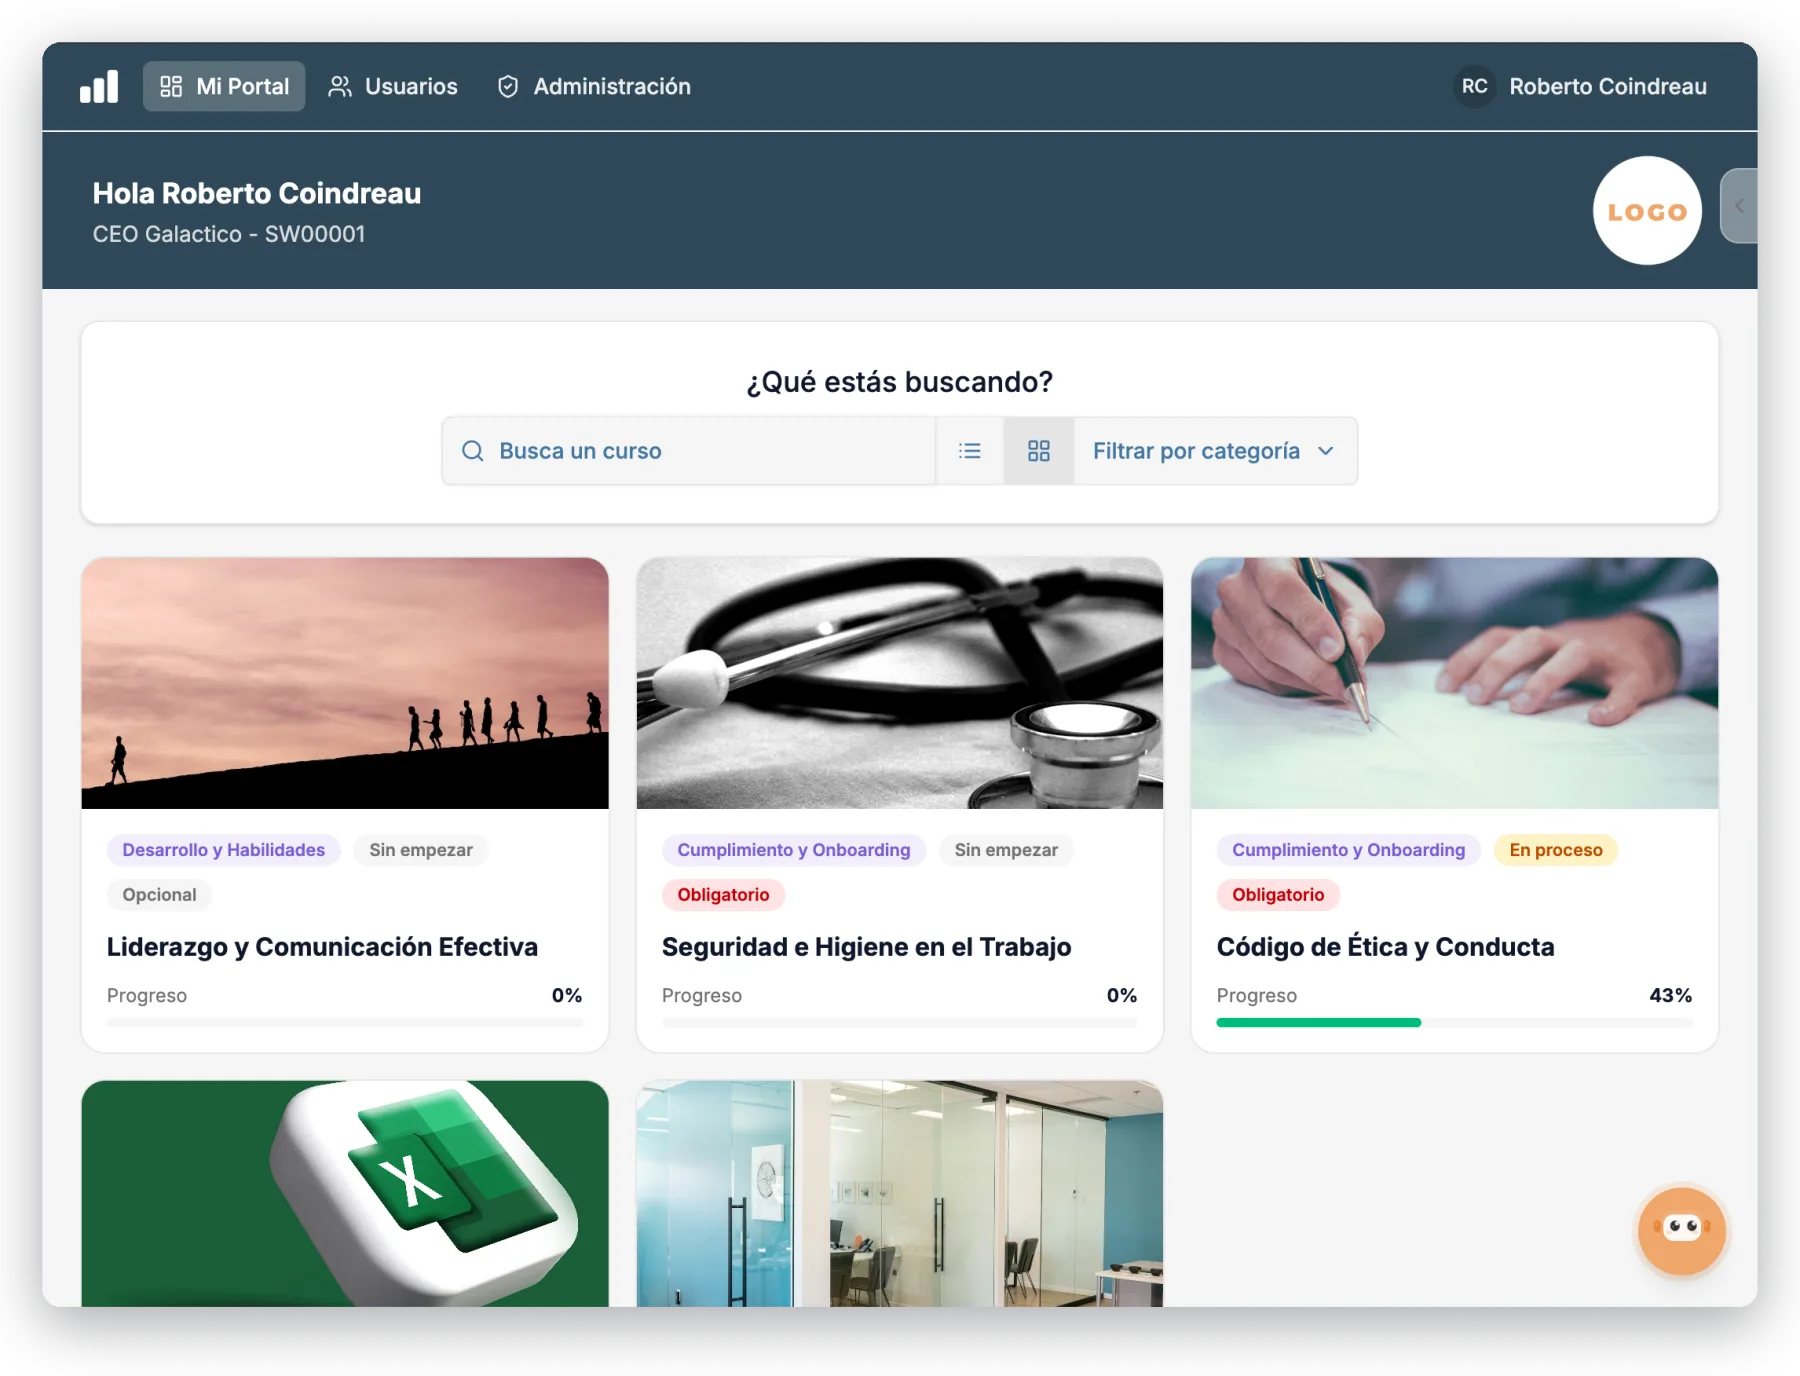Viewport: 1800px width, 1376px height.
Task: Click the round LOGO badge
Action: coord(1647,211)
